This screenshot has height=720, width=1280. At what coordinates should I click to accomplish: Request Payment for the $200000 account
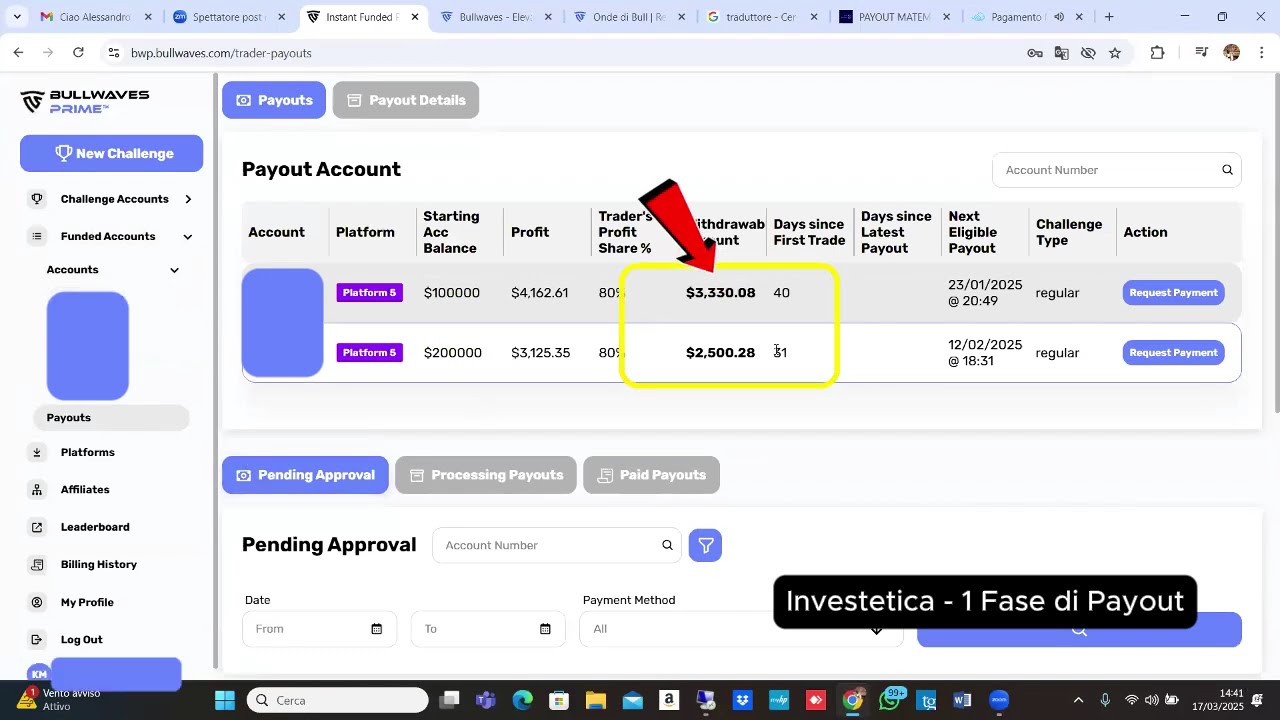1173,353
